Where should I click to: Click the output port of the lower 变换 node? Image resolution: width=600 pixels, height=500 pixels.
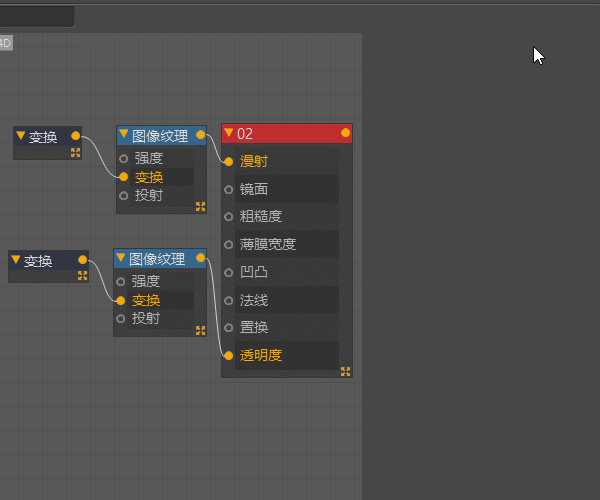pyautogui.click(x=83, y=260)
